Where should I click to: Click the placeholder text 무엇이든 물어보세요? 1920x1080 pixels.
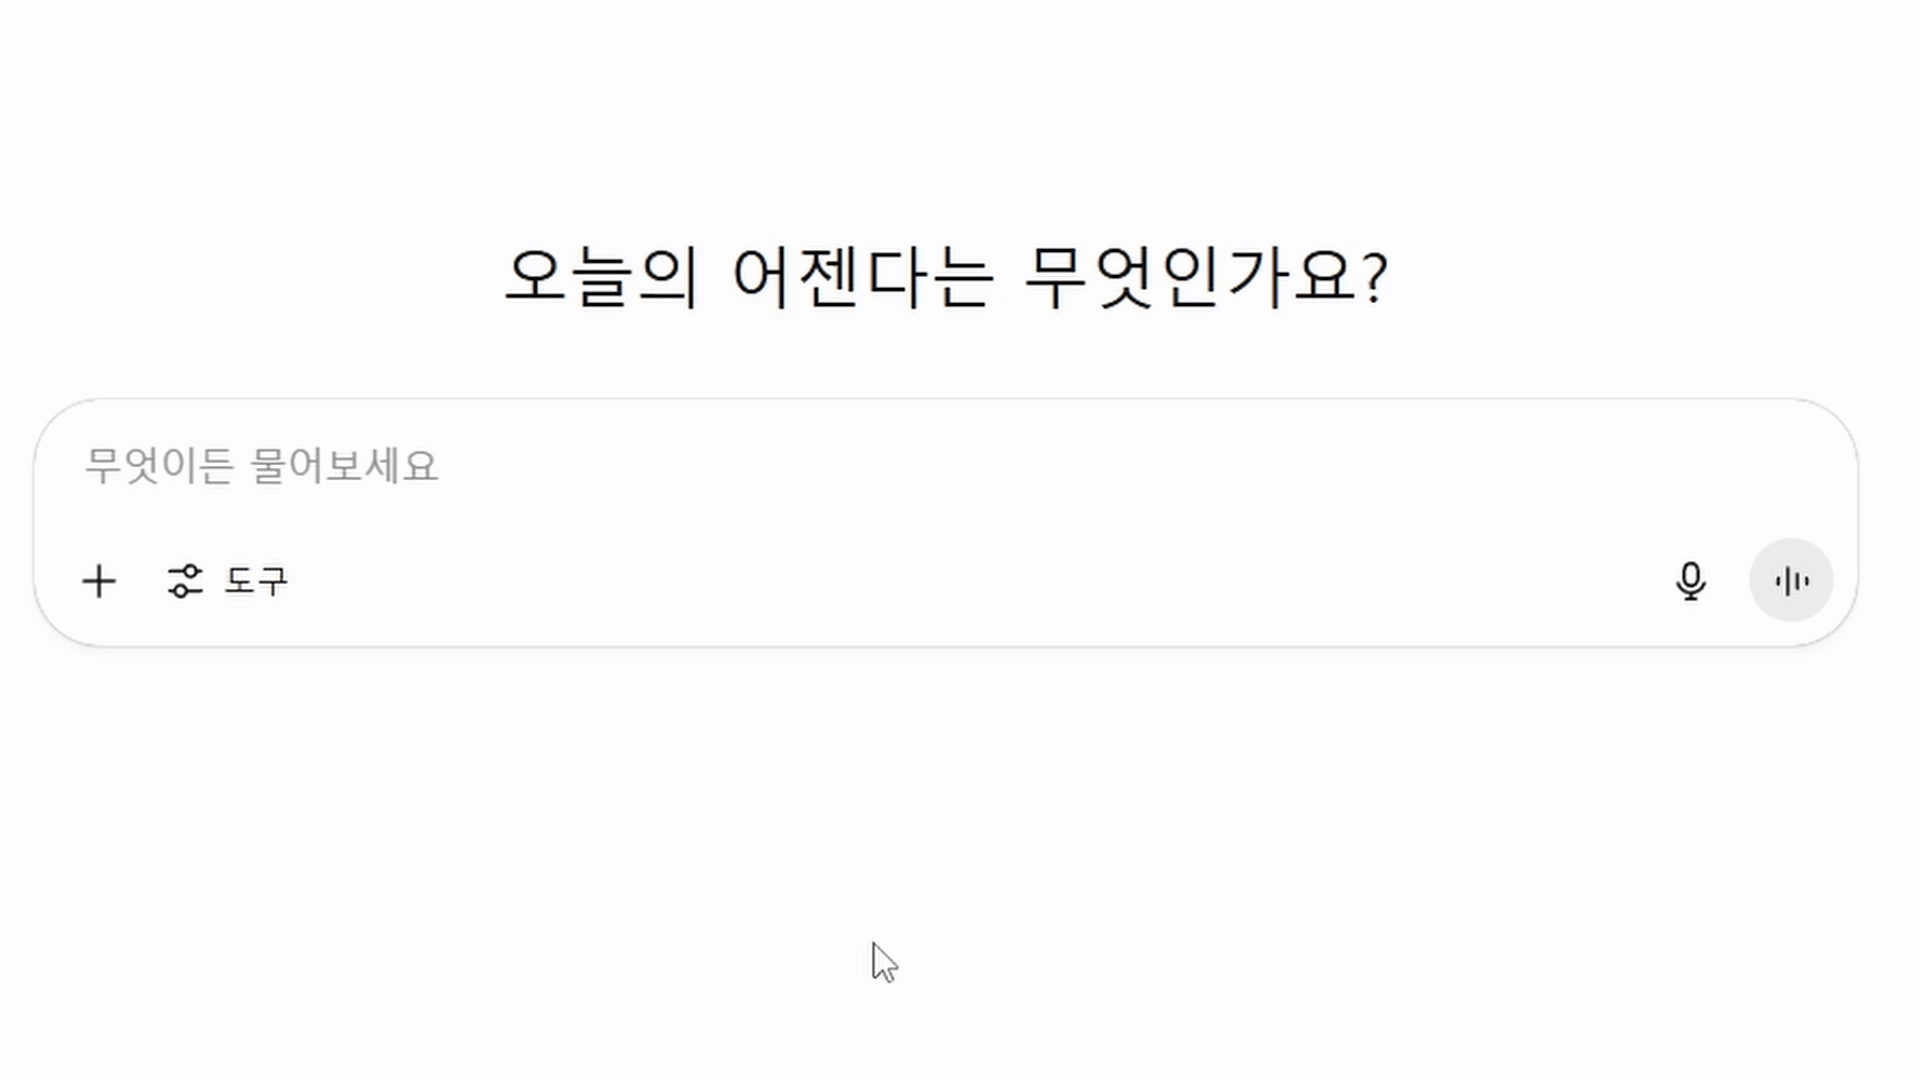[261, 466]
